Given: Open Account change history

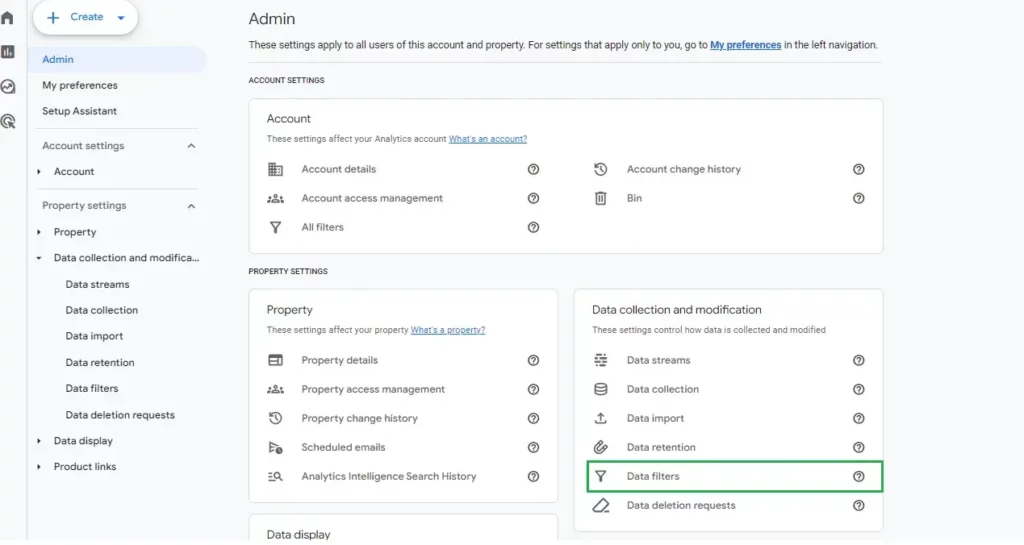Looking at the screenshot, I should [684, 169].
